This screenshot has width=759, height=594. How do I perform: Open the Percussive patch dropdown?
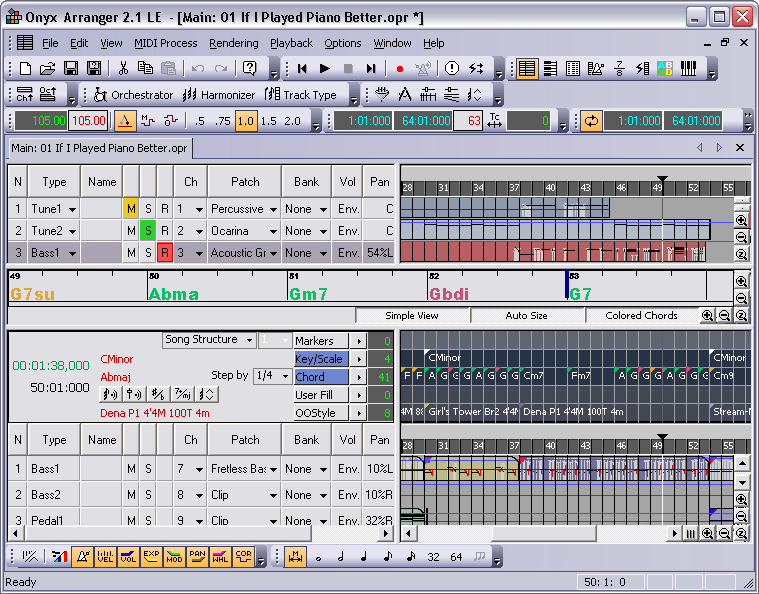click(273, 209)
